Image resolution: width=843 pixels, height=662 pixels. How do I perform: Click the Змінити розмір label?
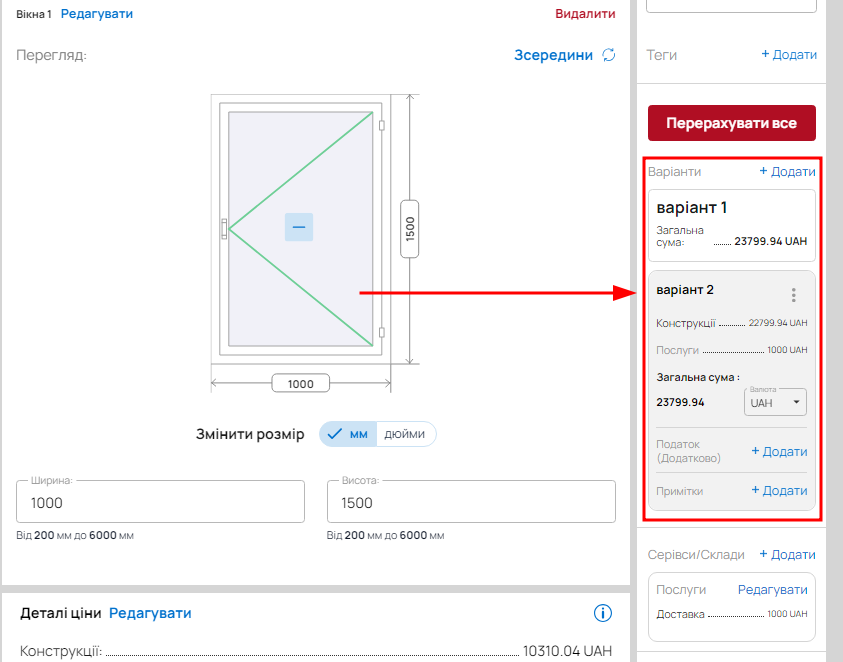[250, 434]
